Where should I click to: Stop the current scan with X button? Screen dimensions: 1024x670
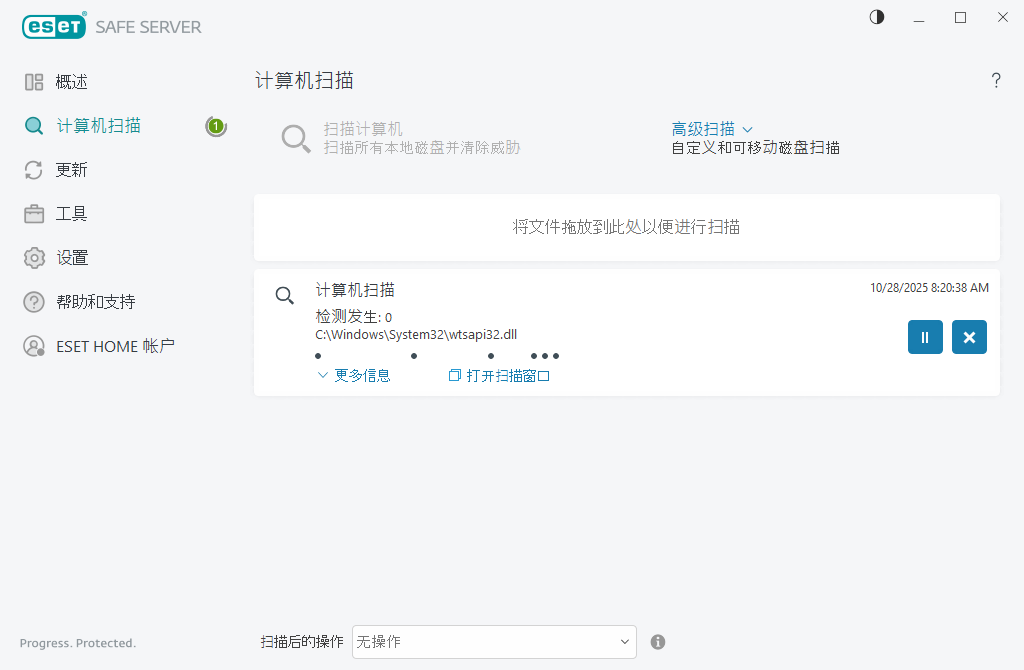[968, 337]
